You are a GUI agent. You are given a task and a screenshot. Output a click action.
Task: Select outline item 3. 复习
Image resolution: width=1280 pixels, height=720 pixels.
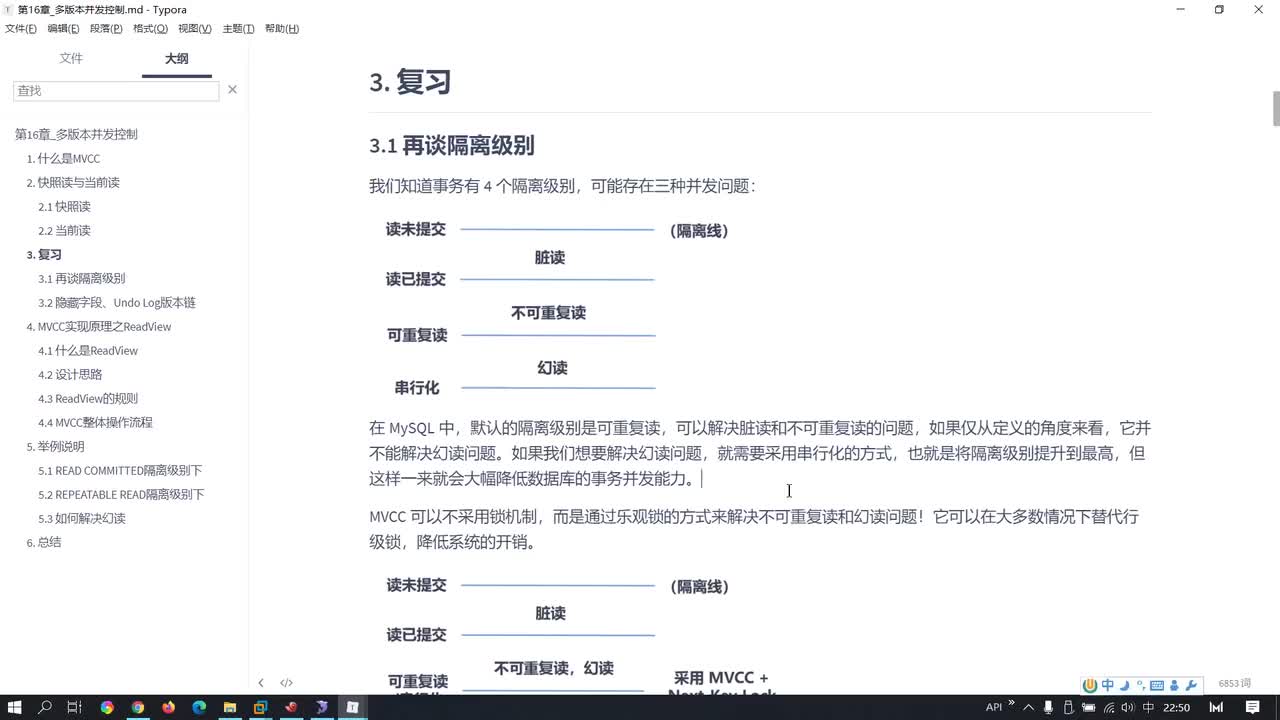click(44, 254)
